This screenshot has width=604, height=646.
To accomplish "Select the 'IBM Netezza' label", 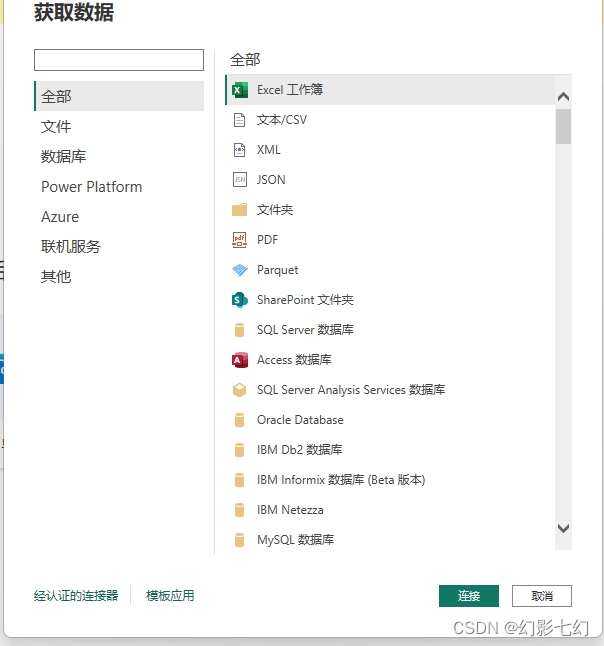I will [x=290, y=510].
